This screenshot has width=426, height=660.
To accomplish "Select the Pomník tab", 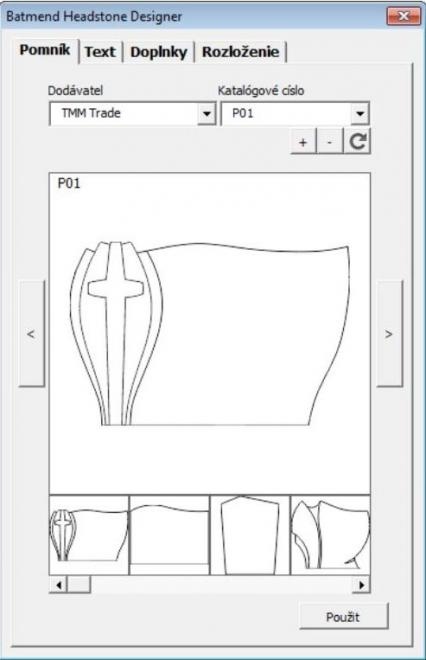I will coord(45,50).
